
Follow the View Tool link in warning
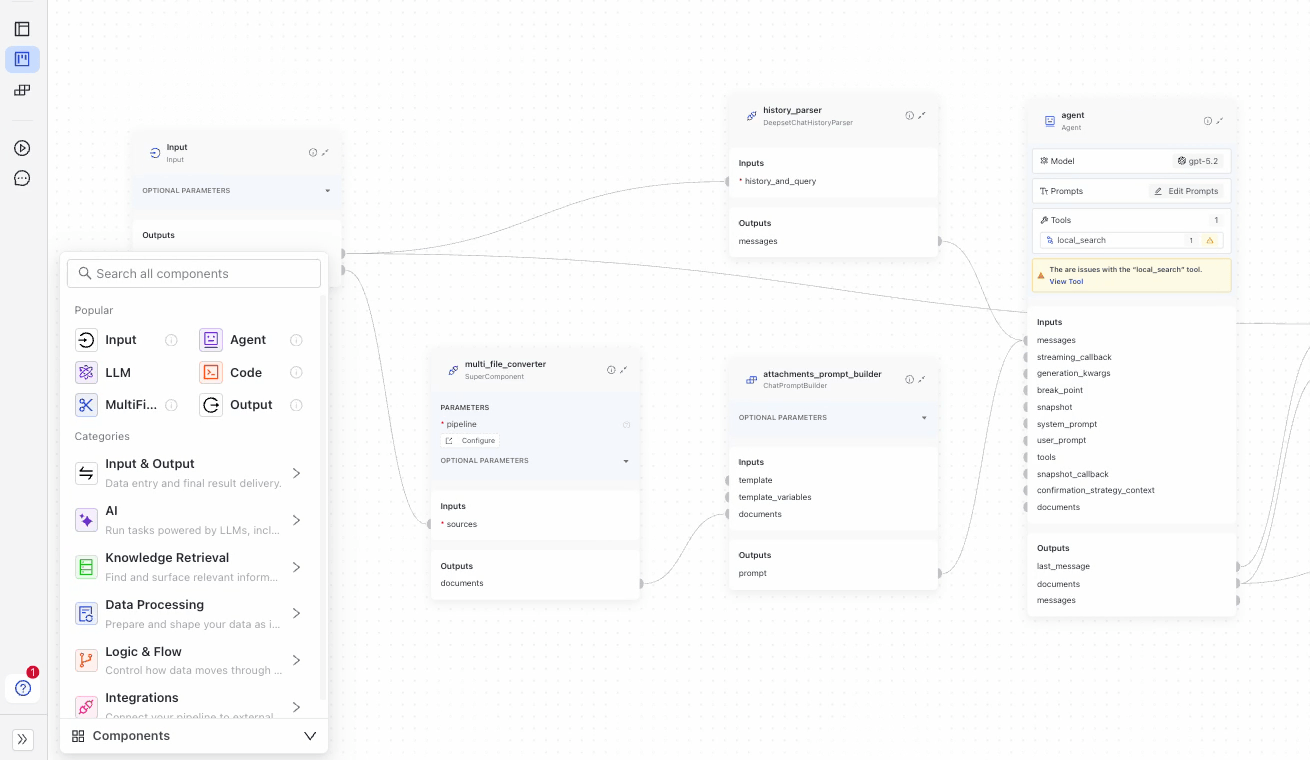[x=1066, y=282]
